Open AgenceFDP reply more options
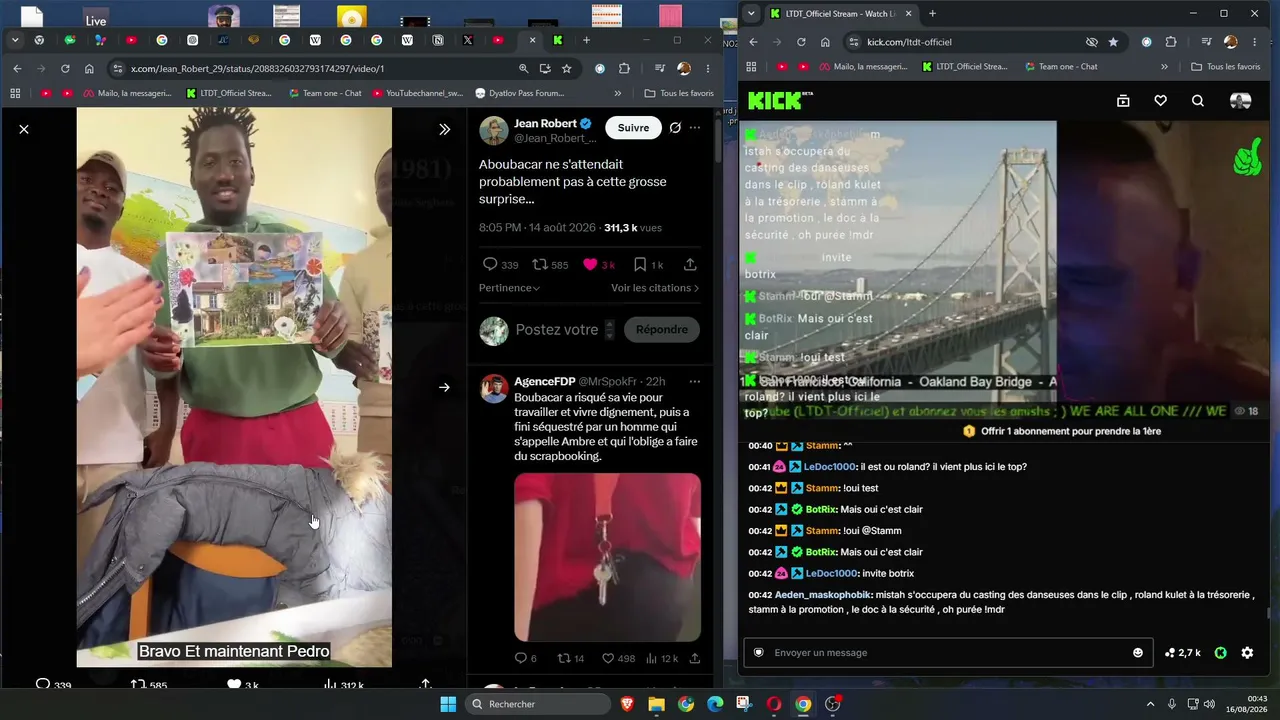 (695, 382)
